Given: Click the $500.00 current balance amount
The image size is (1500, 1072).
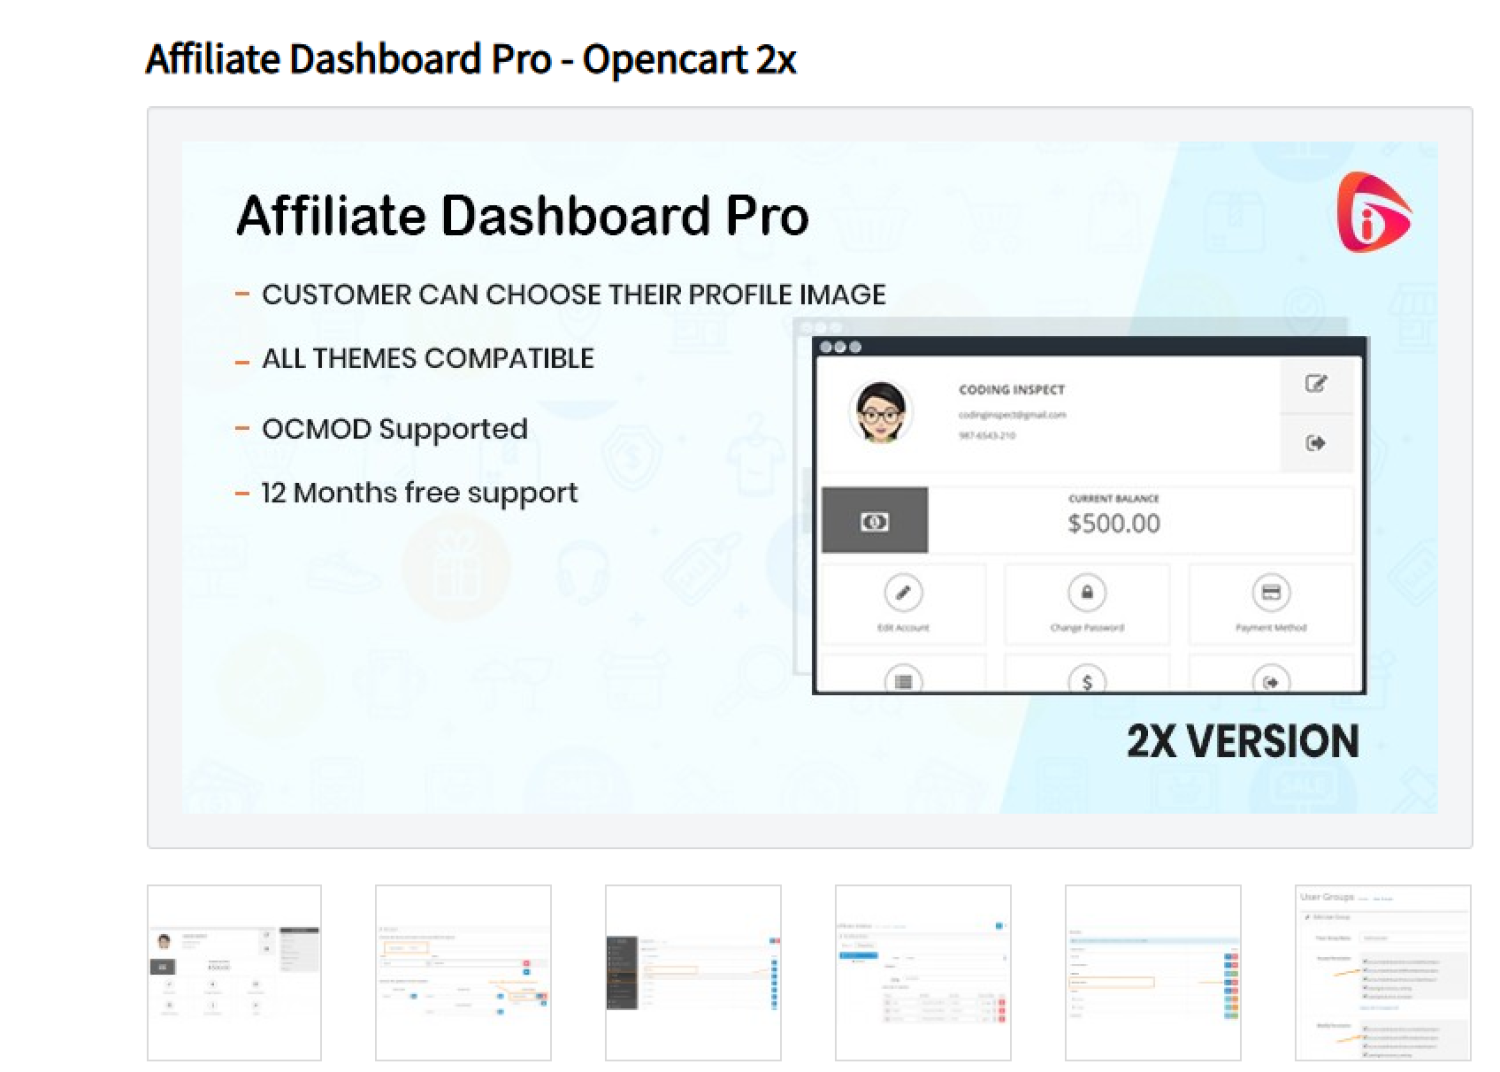Looking at the screenshot, I should [x=1113, y=523].
